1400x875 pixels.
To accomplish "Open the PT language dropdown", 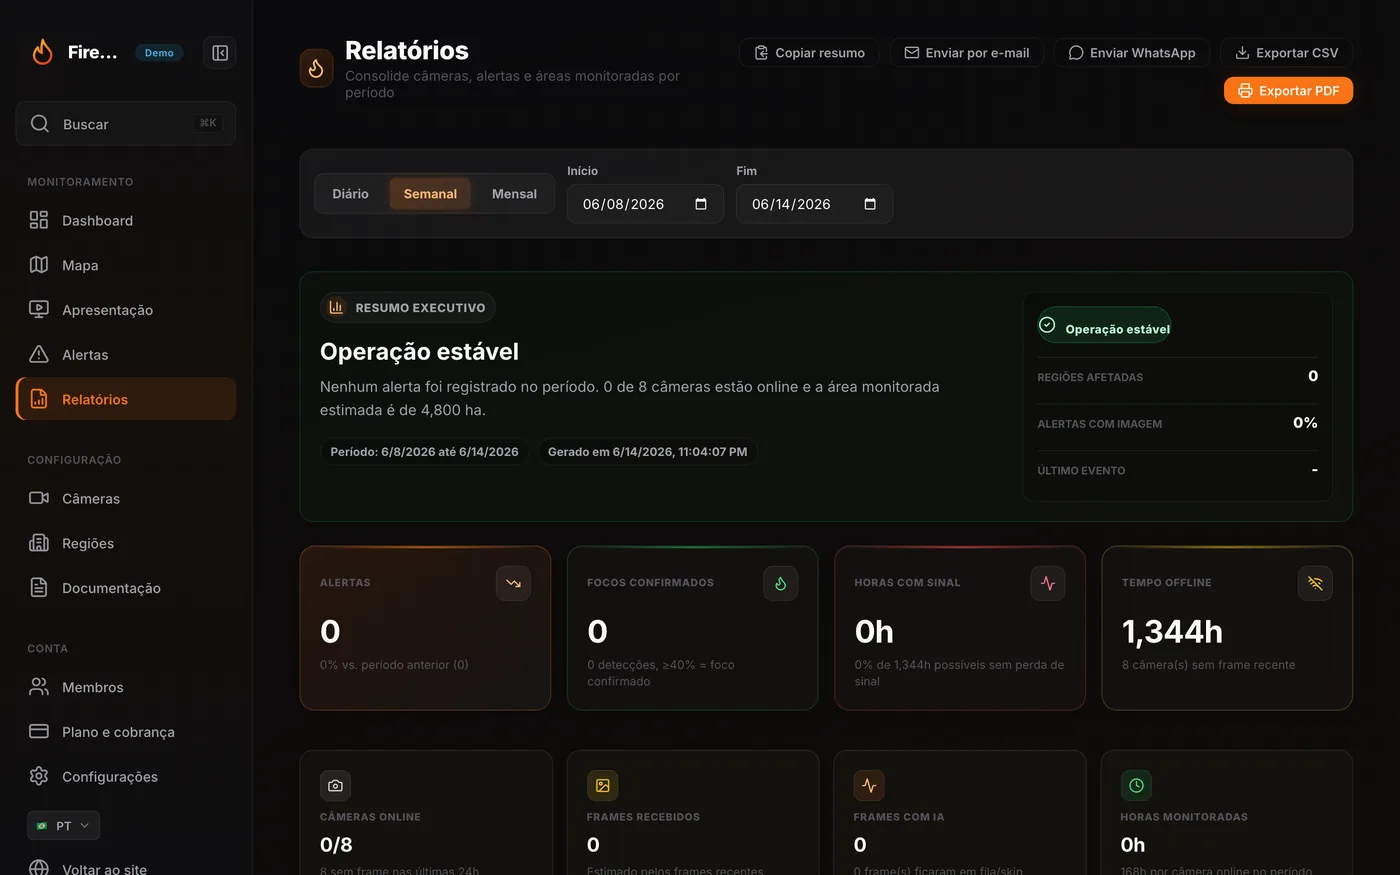I will click(63, 825).
